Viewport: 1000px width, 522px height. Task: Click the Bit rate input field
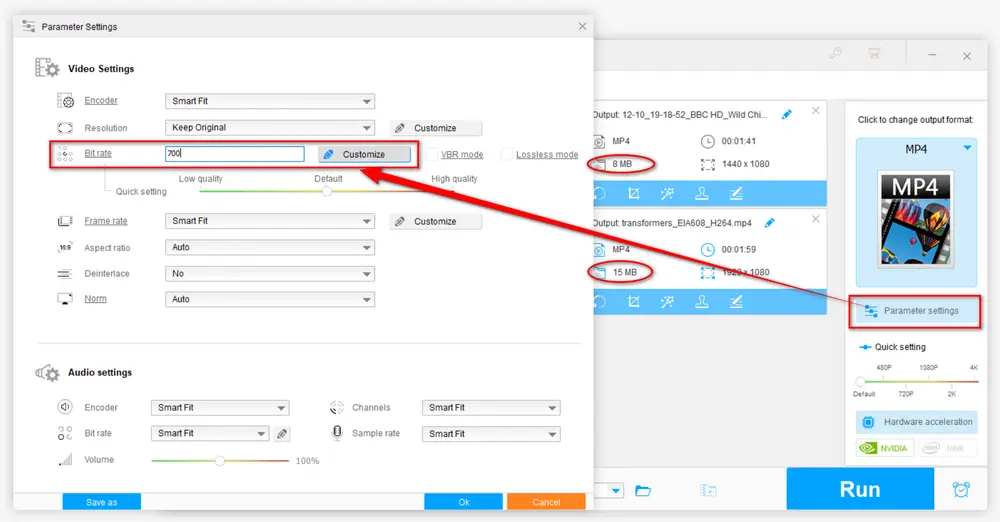pos(235,154)
